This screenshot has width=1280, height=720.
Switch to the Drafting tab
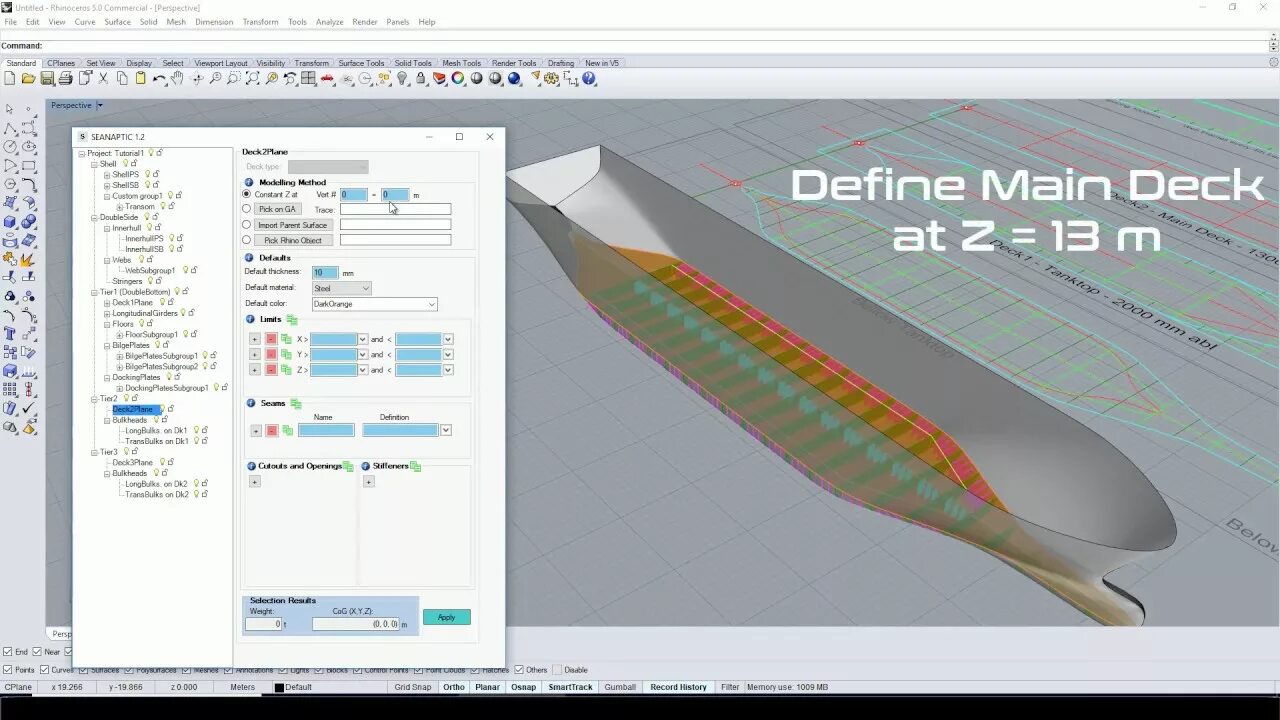click(x=561, y=63)
